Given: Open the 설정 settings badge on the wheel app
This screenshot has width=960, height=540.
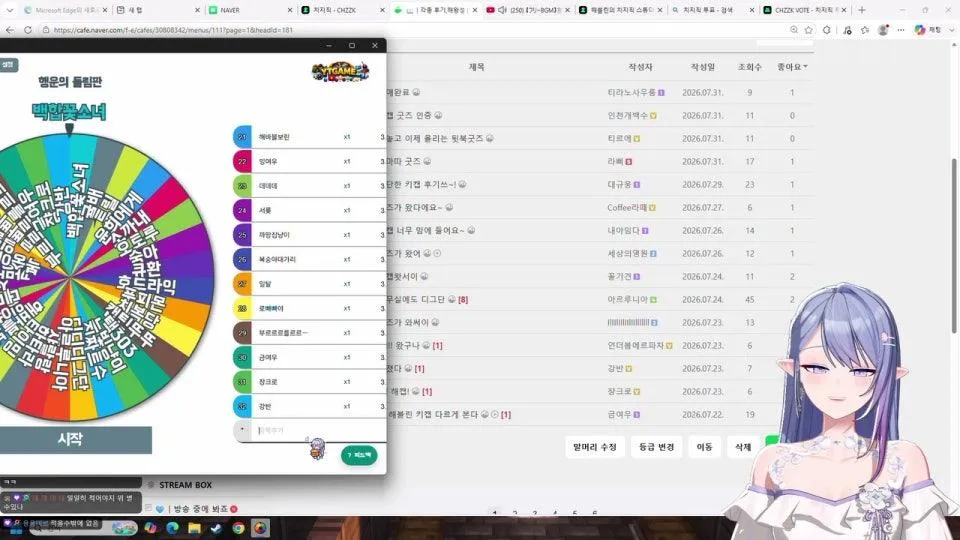Looking at the screenshot, I should point(8,65).
